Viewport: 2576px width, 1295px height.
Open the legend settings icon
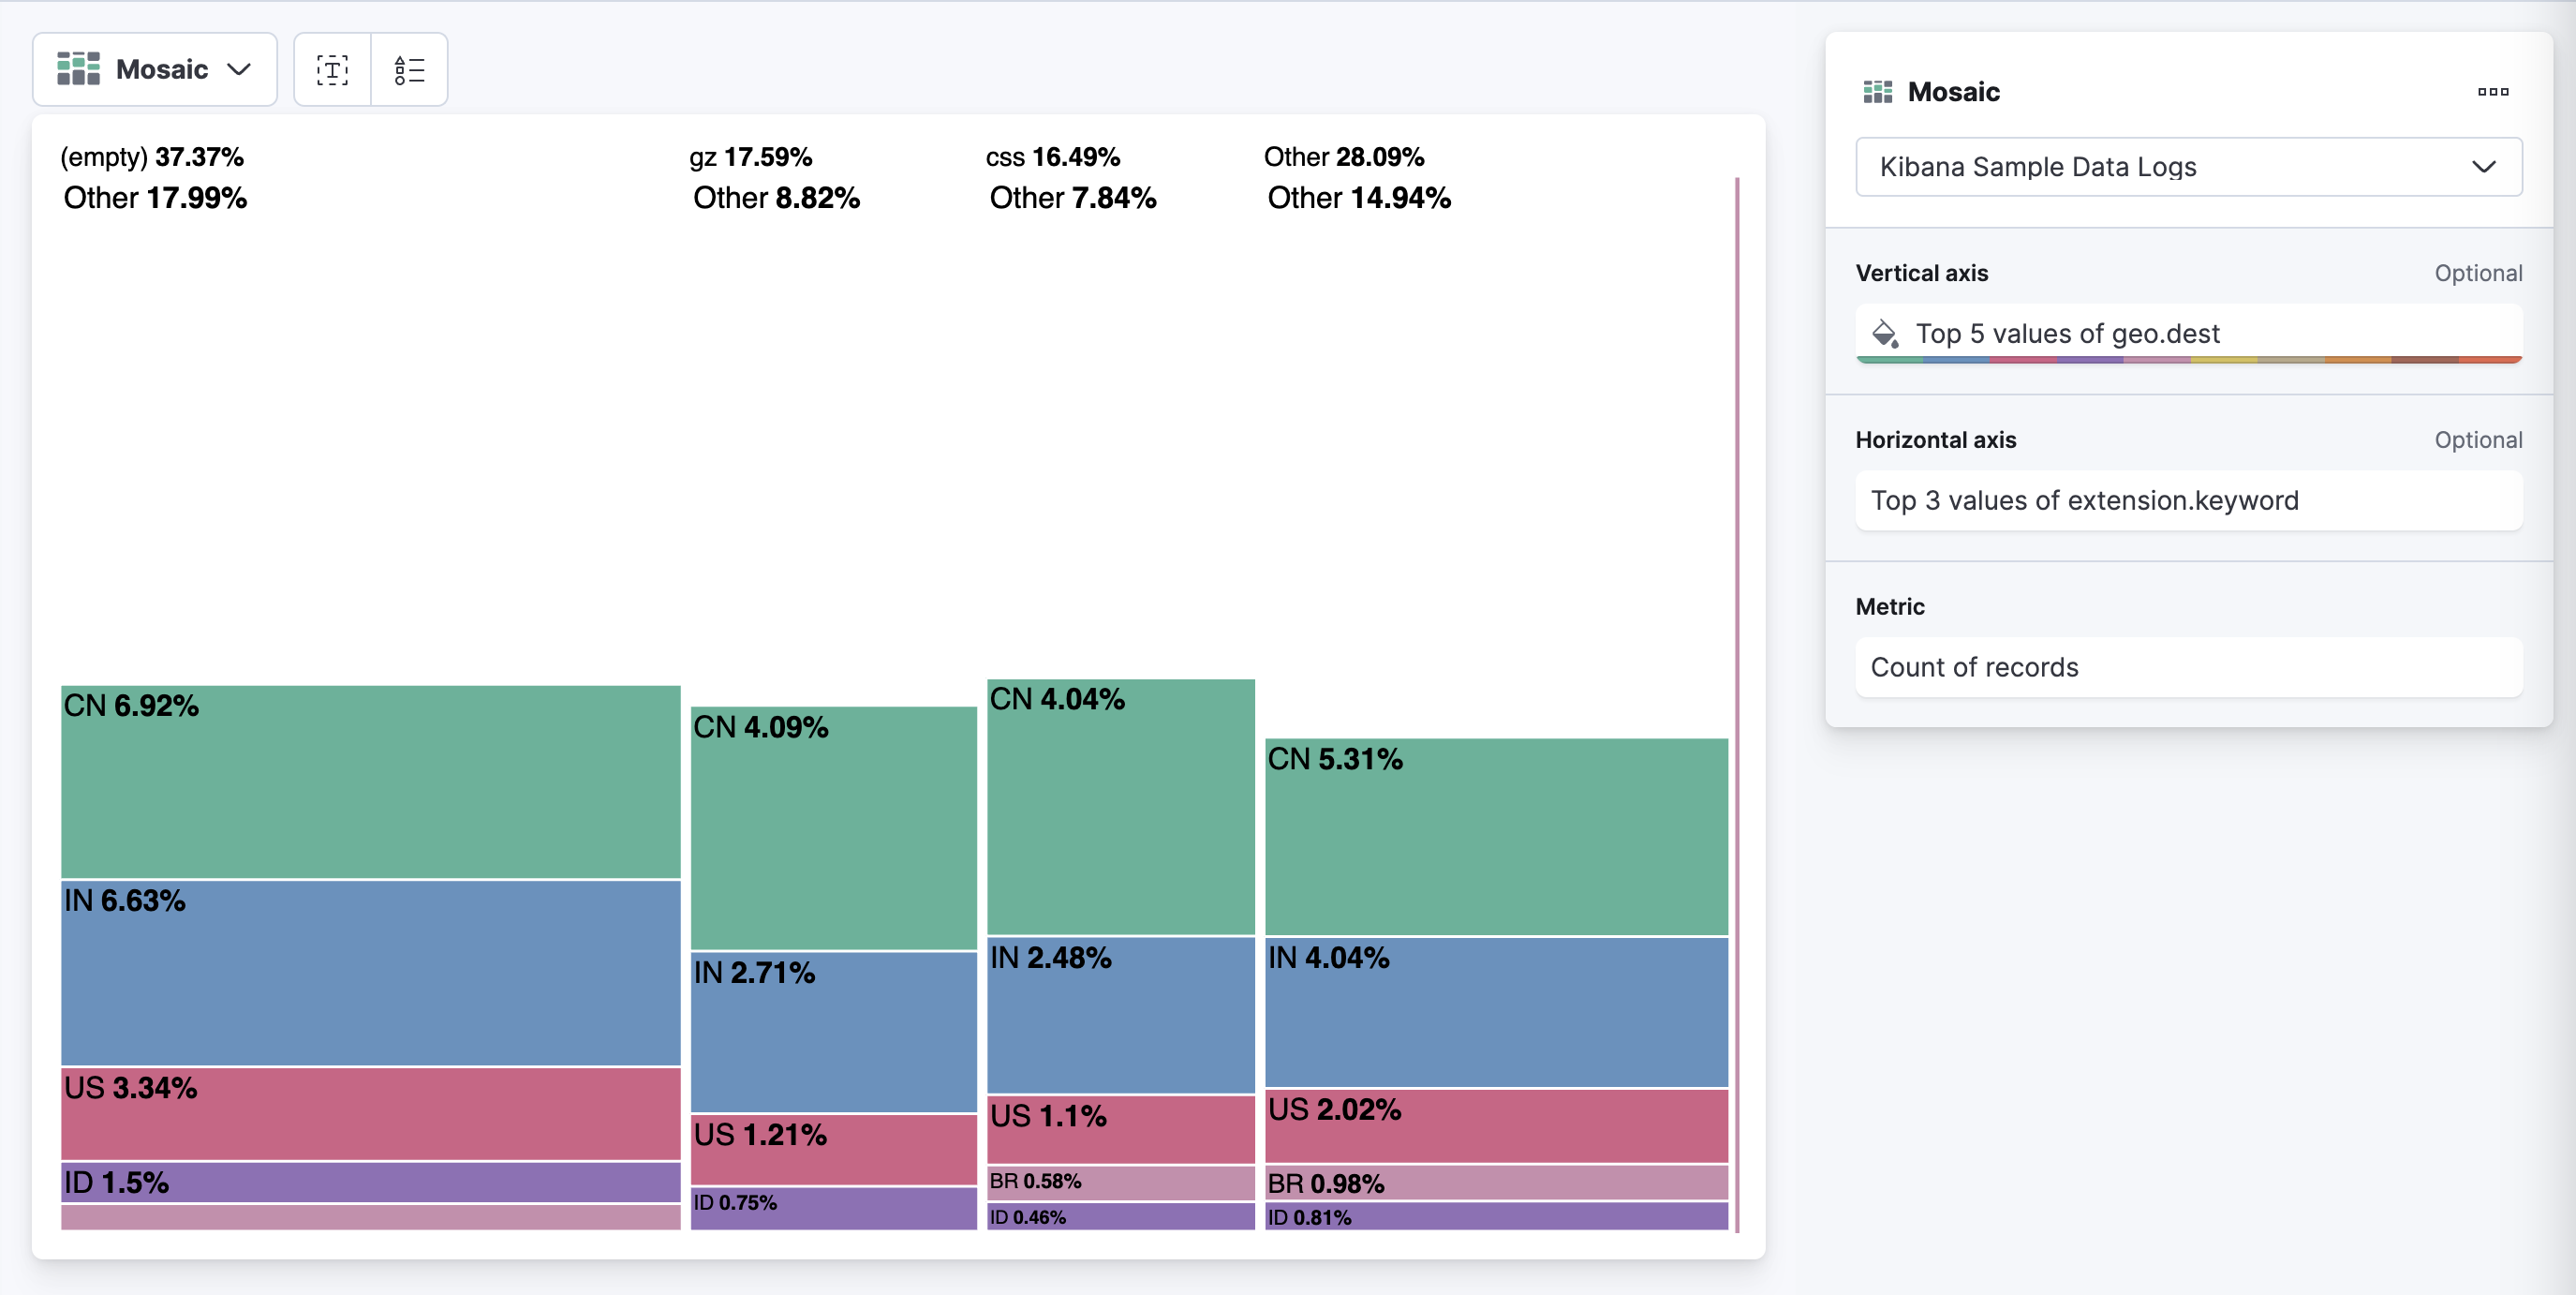pyautogui.click(x=409, y=70)
